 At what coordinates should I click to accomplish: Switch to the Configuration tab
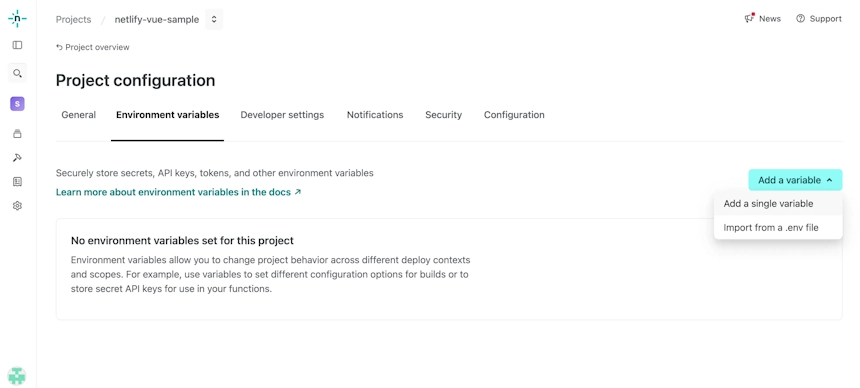tap(514, 115)
